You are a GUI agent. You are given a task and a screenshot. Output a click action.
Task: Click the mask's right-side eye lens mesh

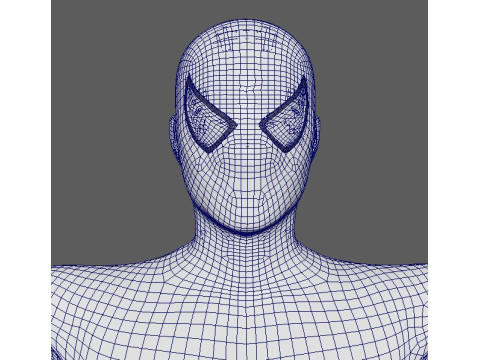click(x=284, y=114)
